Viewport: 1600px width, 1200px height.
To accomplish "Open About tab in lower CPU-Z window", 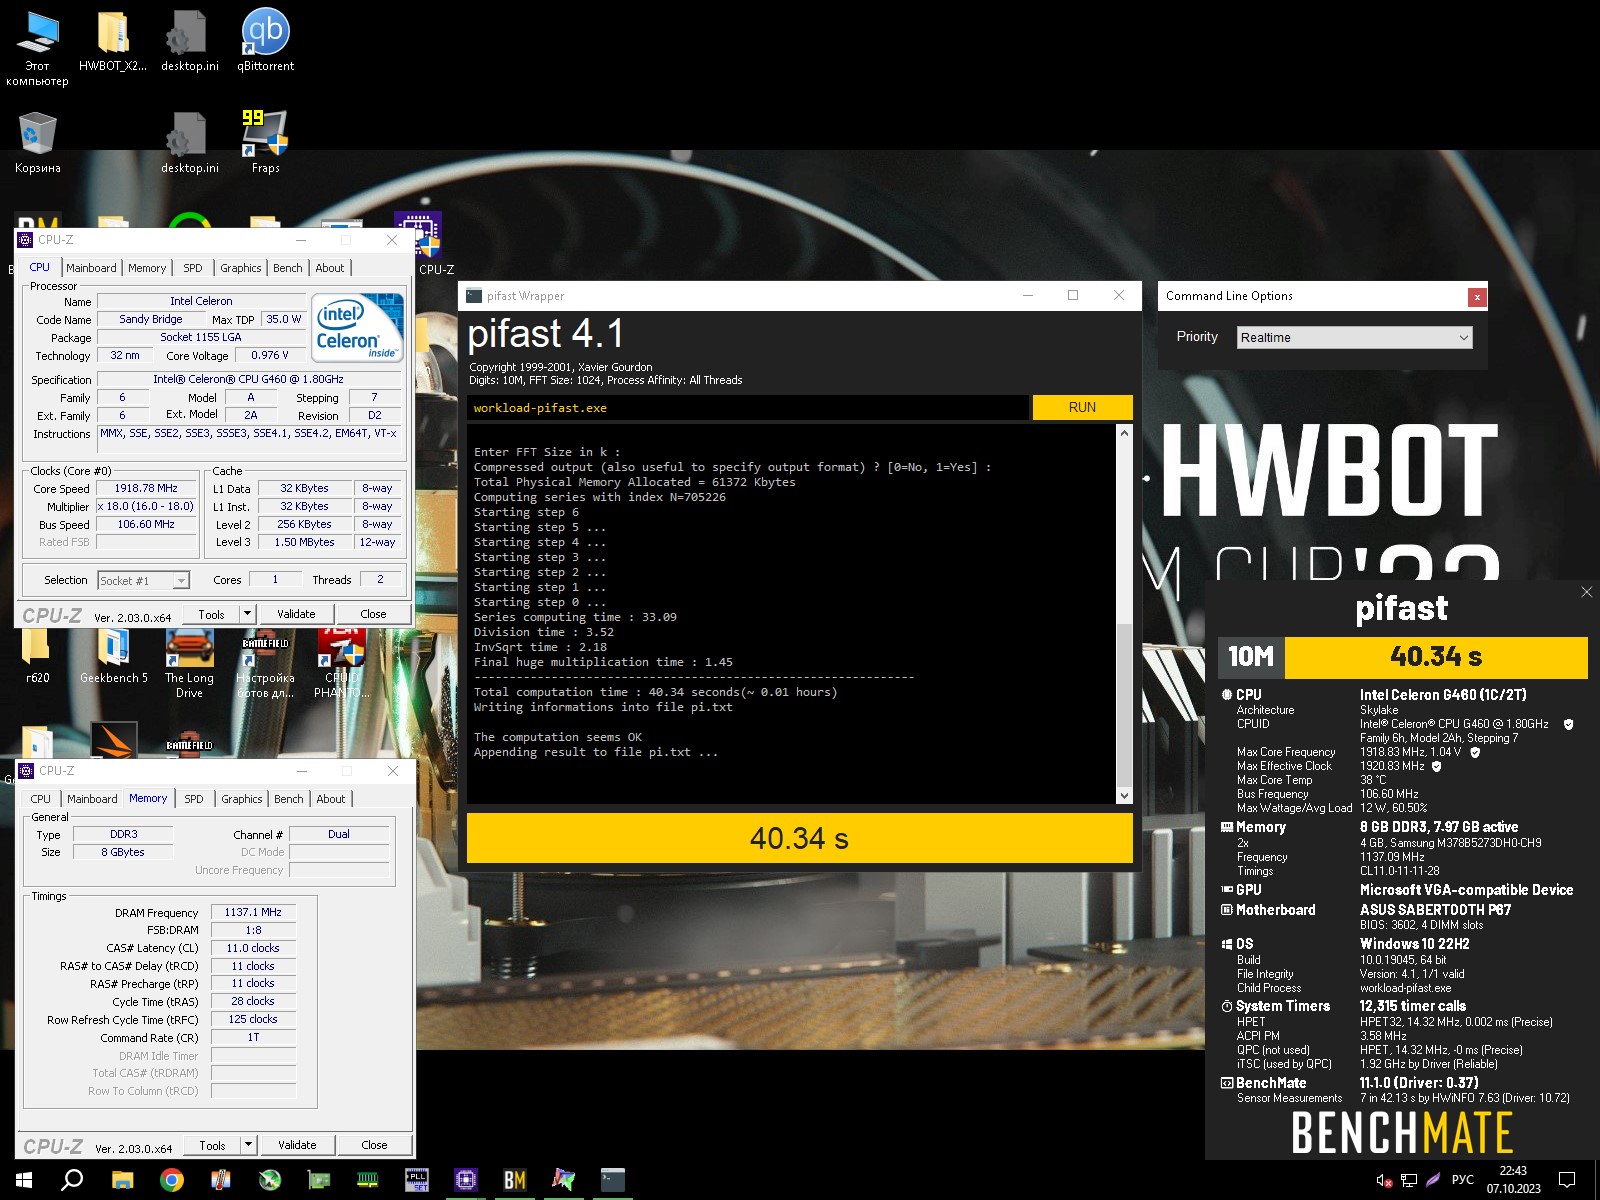I will (x=331, y=799).
